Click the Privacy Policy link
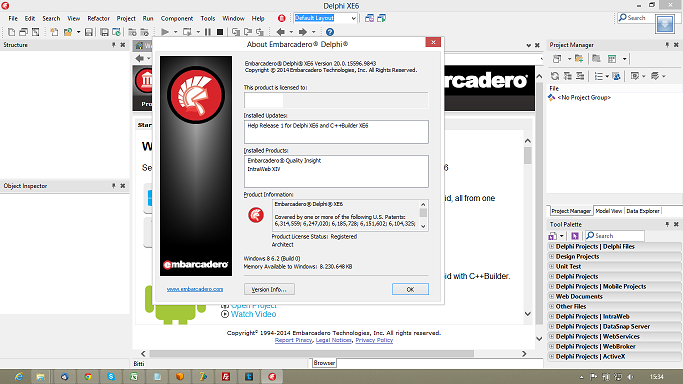This screenshot has width=683, height=384. (x=374, y=340)
